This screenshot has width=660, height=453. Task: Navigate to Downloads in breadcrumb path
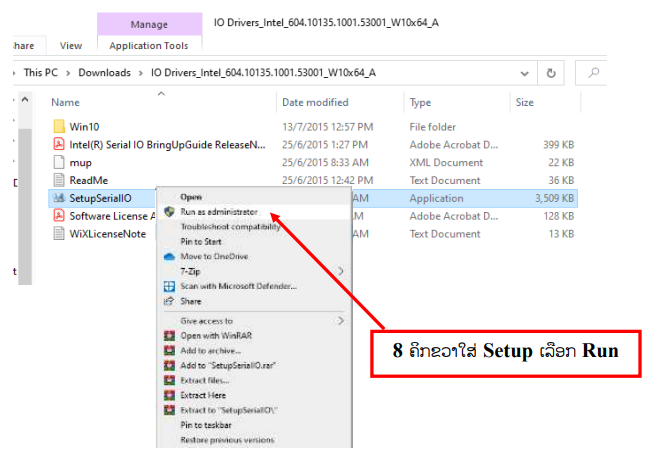point(104,73)
